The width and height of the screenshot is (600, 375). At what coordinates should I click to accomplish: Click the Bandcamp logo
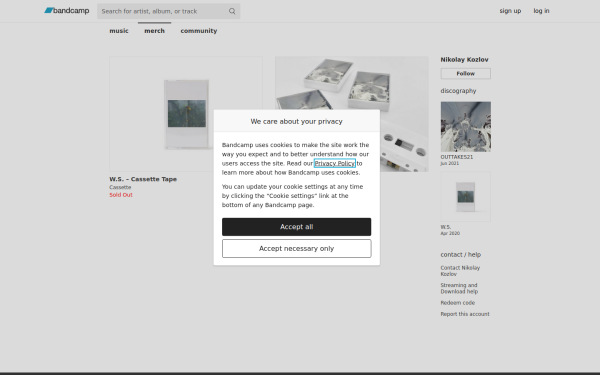67,11
